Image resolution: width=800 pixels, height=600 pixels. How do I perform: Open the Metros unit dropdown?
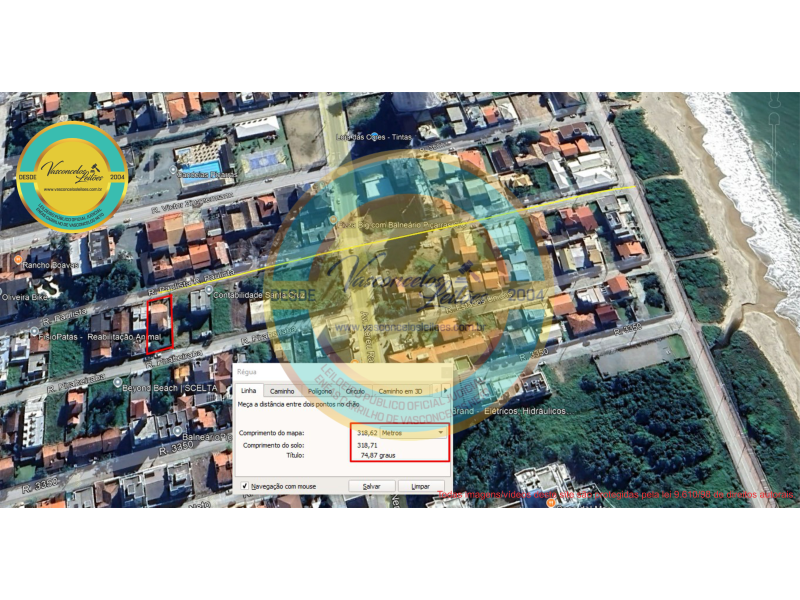[x=413, y=432]
